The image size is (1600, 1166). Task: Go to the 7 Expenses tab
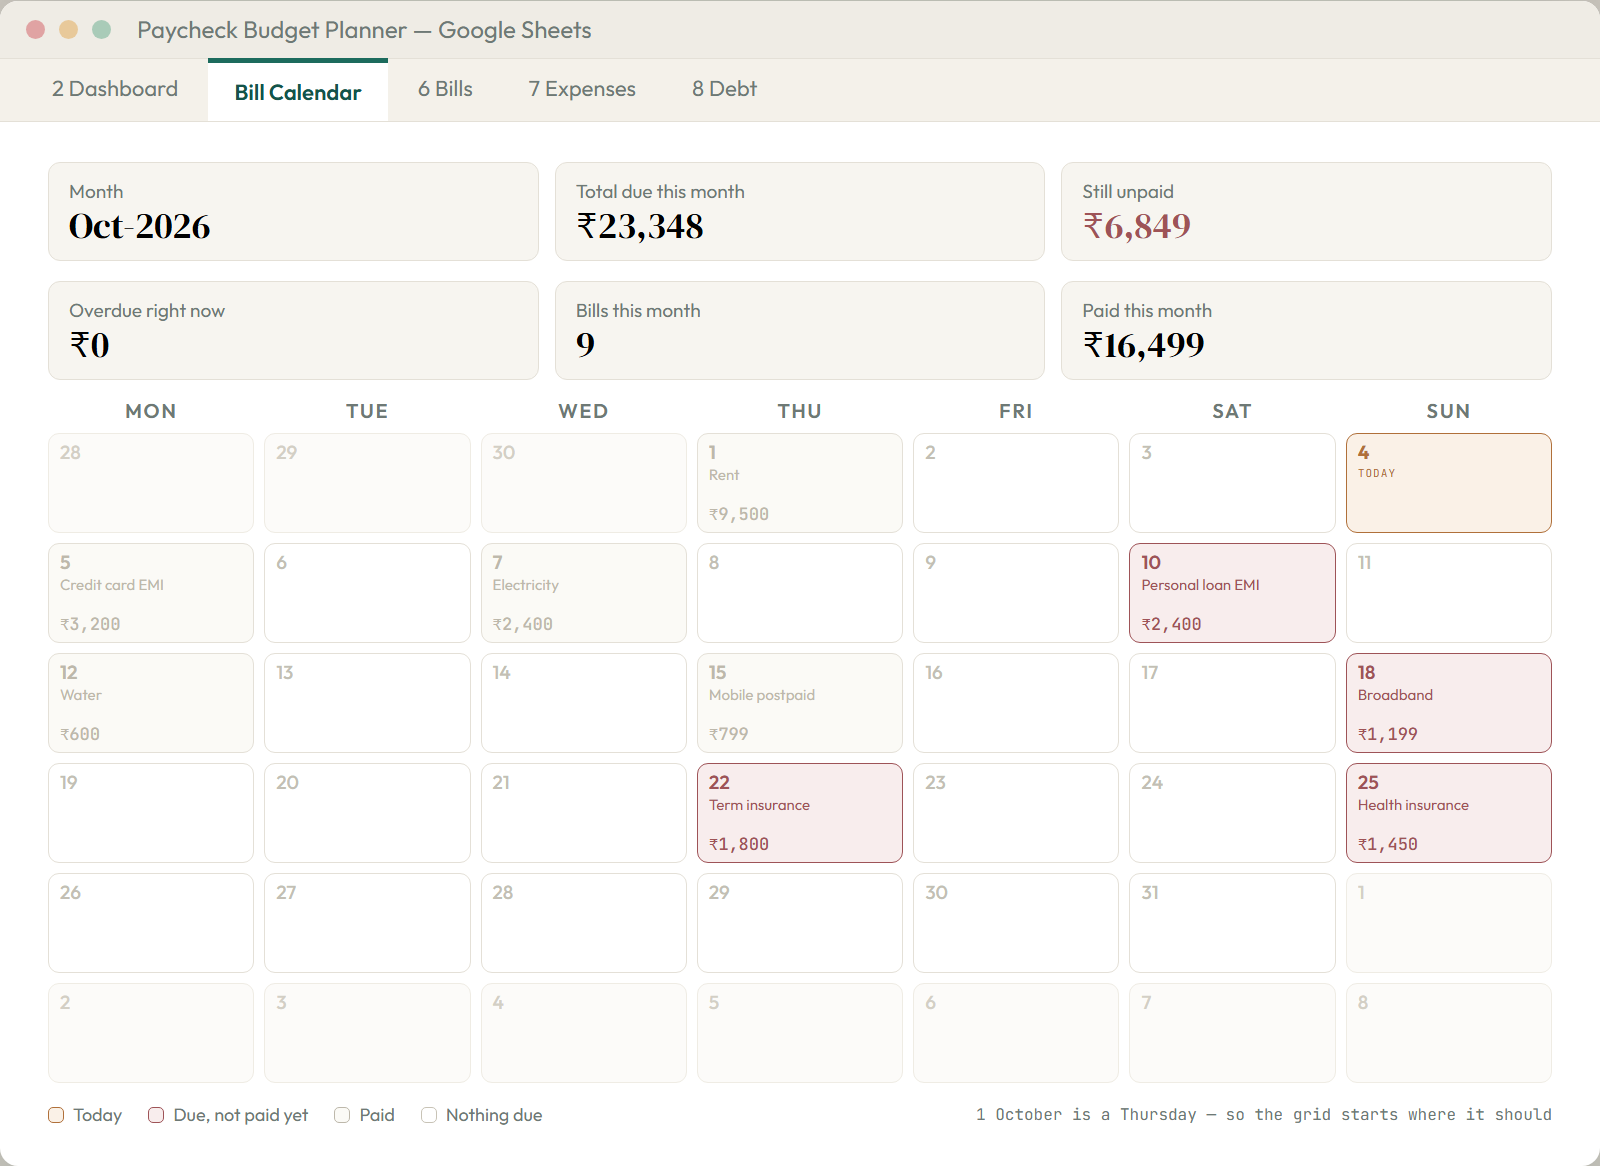coord(582,89)
